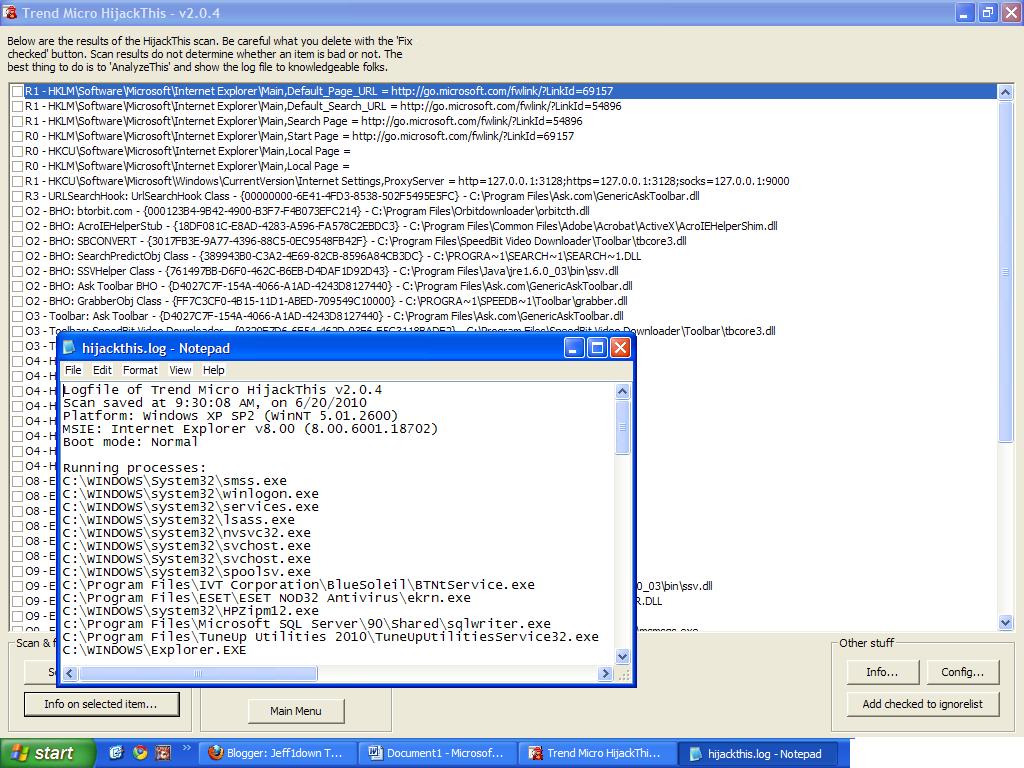Click Main Menu button

click(296, 711)
